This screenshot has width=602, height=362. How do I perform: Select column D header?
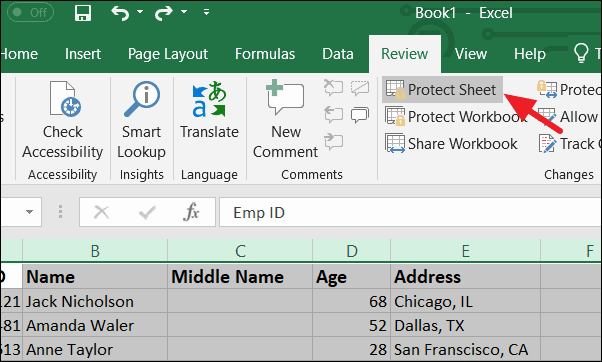click(x=352, y=251)
